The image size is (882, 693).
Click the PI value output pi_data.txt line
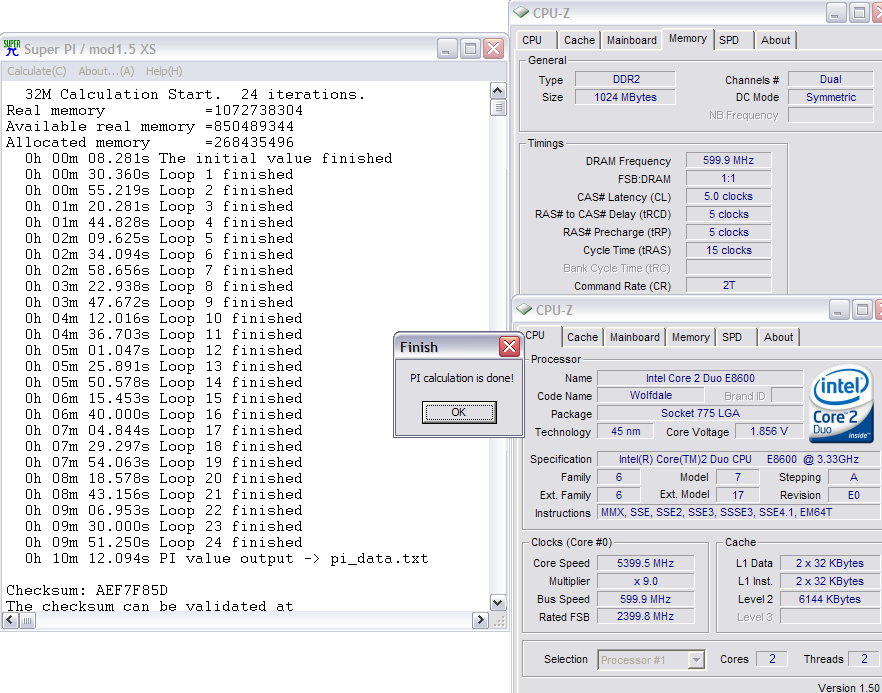pos(227,559)
